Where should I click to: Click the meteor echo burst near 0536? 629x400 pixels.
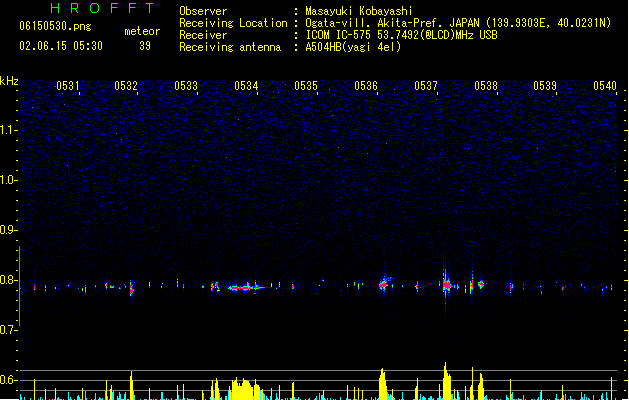[384, 284]
